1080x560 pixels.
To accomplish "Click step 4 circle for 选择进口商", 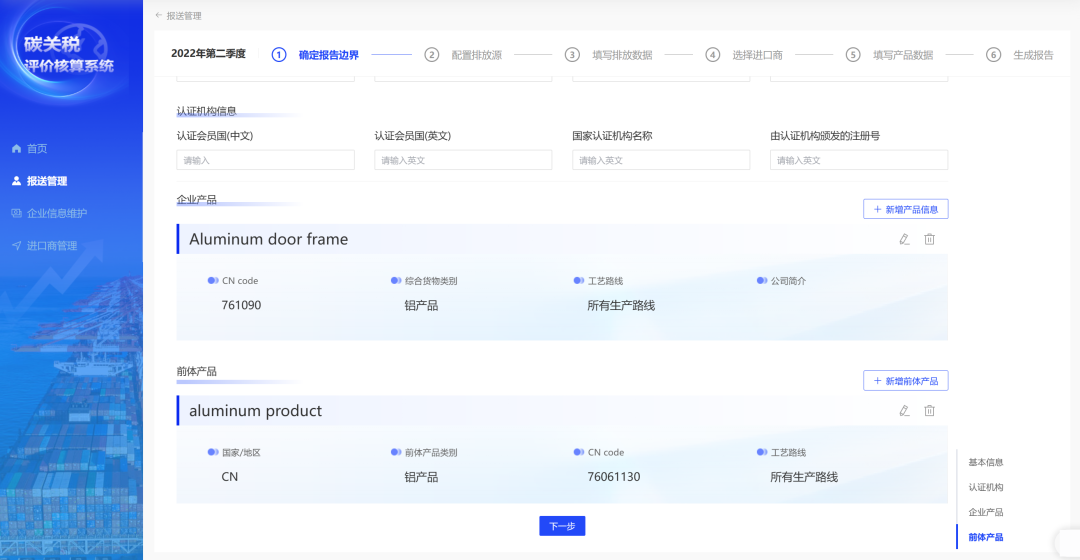I will (x=713, y=54).
